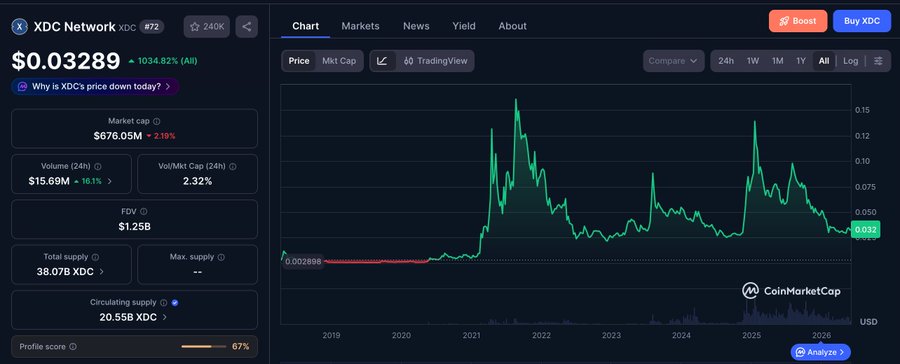Click the 0.032 current price tag
The image size is (900, 364).
tap(866, 230)
